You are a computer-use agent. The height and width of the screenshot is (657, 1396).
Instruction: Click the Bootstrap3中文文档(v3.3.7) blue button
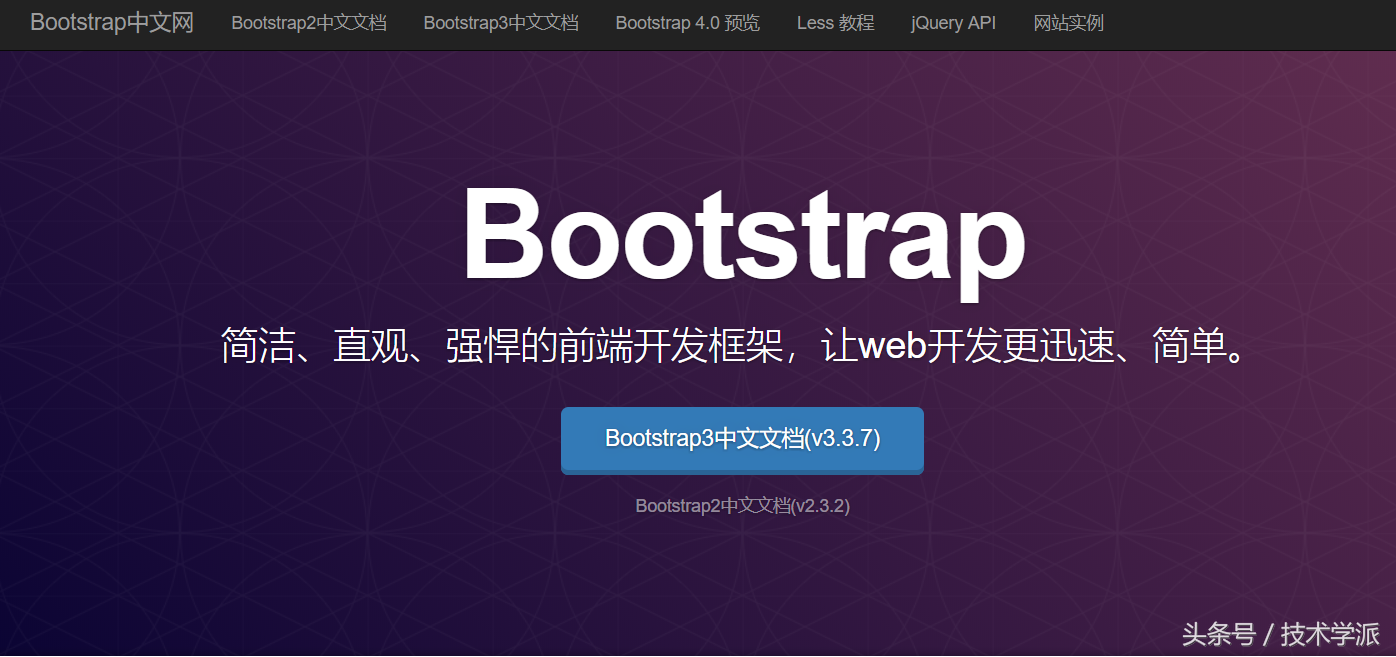pyautogui.click(x=742, y=440)
